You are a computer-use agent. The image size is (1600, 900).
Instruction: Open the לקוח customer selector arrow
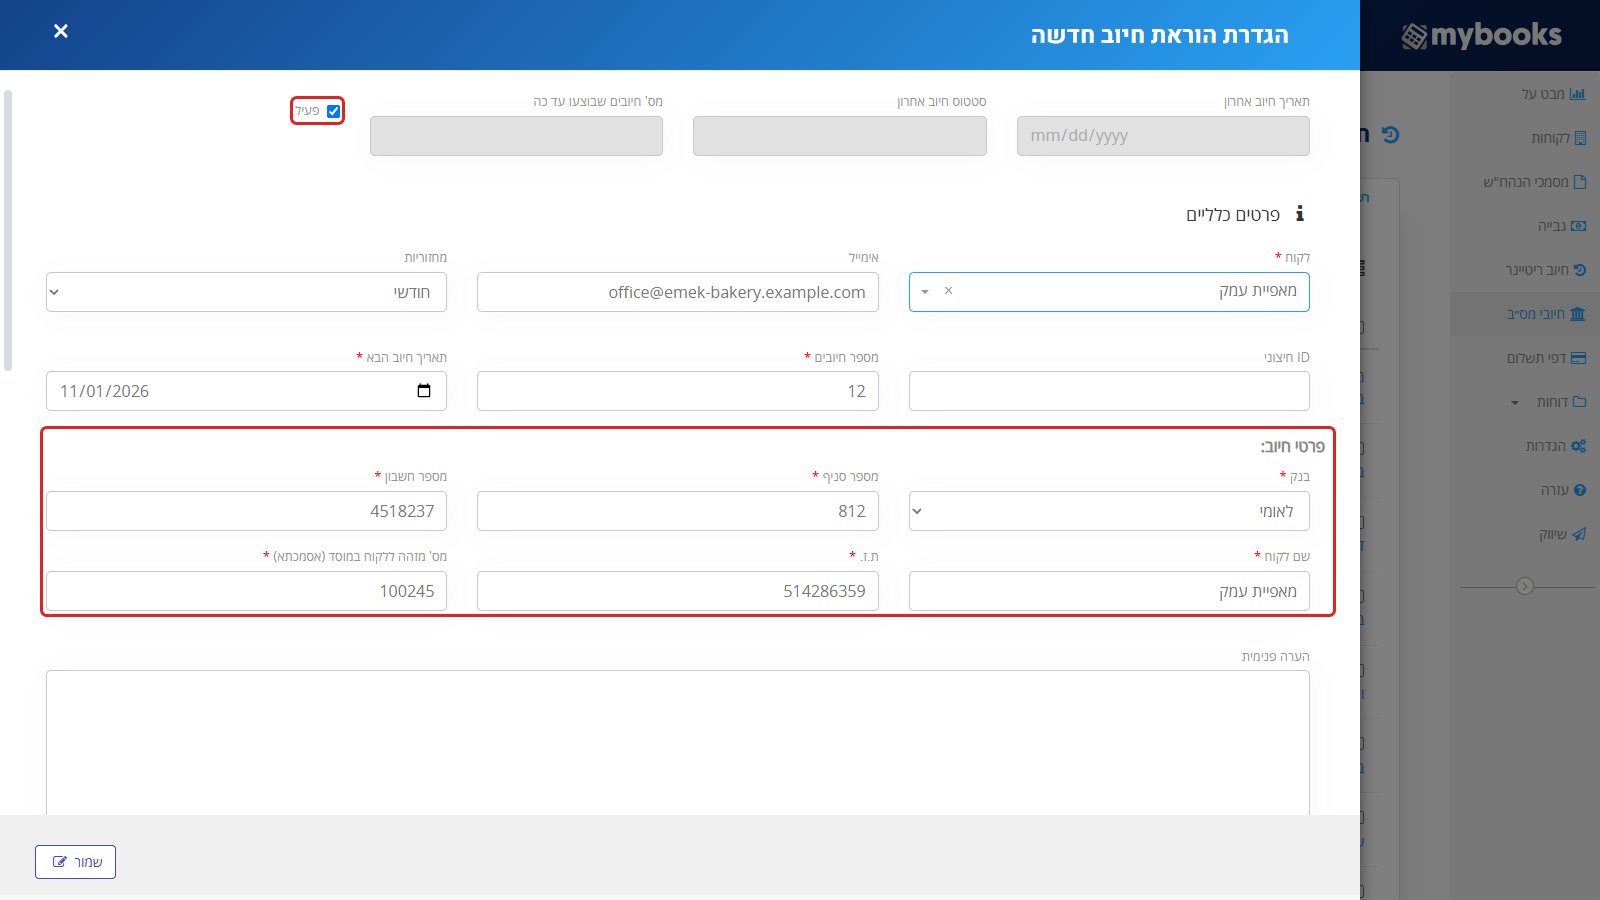[x=925, y=292]
